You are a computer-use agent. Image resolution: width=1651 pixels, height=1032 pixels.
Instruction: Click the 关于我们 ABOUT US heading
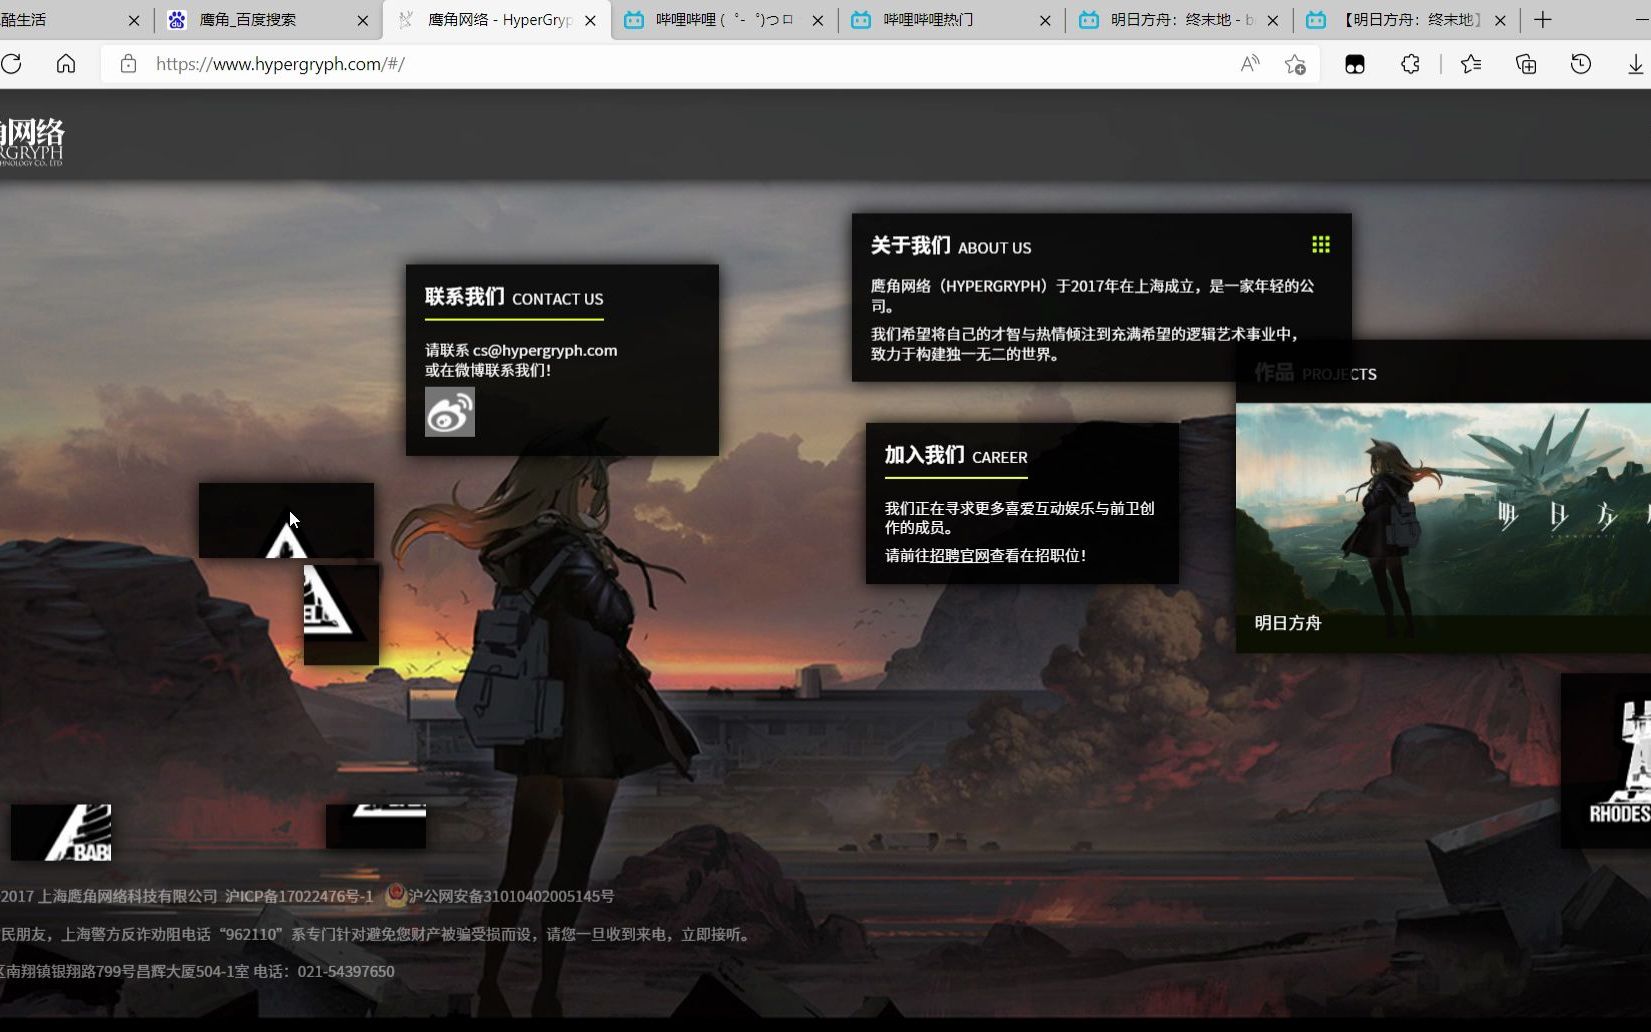coord(951,246)
